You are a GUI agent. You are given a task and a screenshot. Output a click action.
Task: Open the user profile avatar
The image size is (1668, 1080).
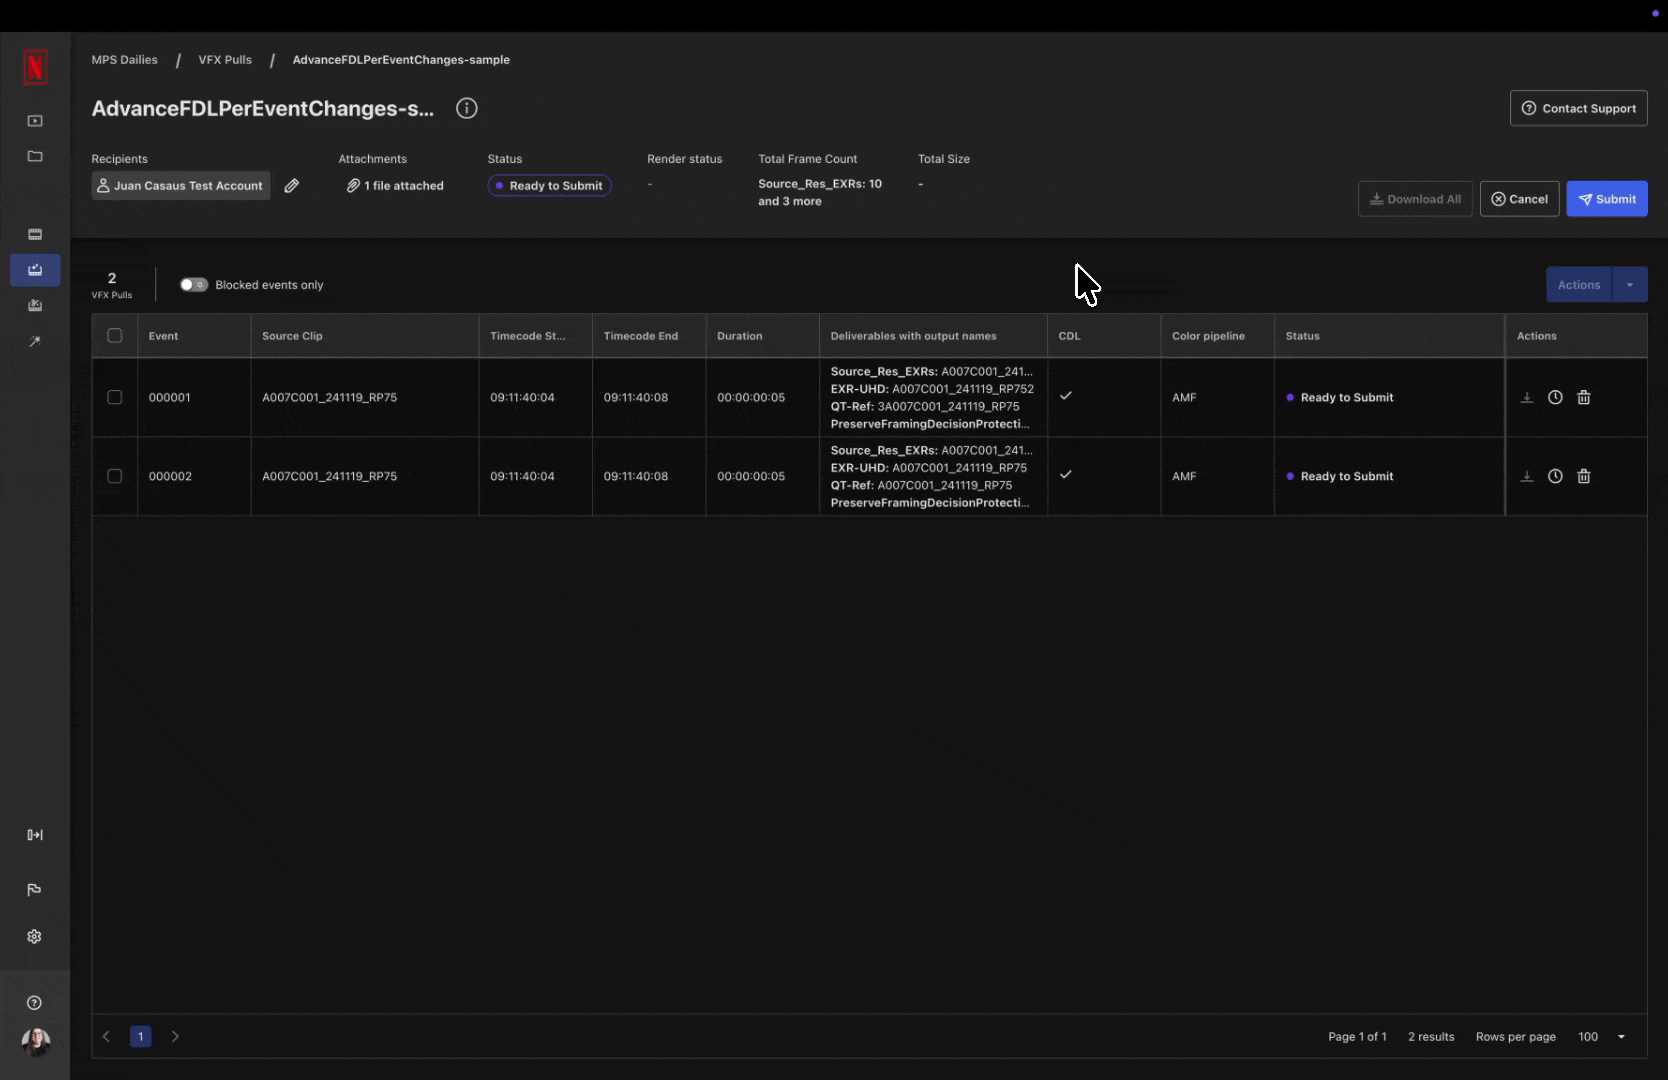point(36,1042)
